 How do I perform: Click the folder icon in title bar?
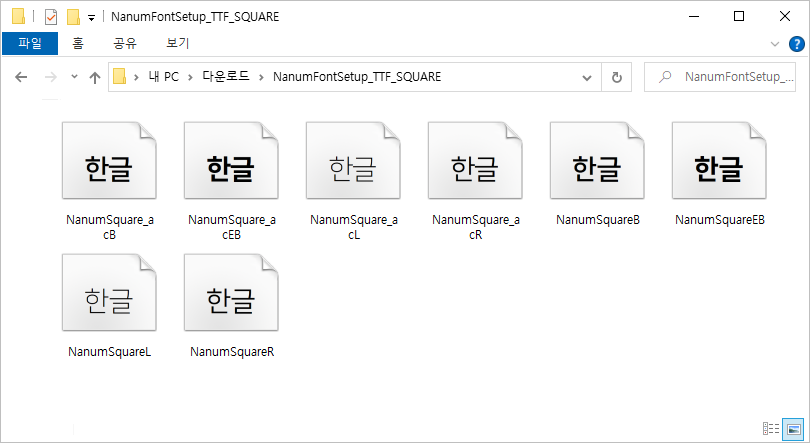(x=19, y=17)
